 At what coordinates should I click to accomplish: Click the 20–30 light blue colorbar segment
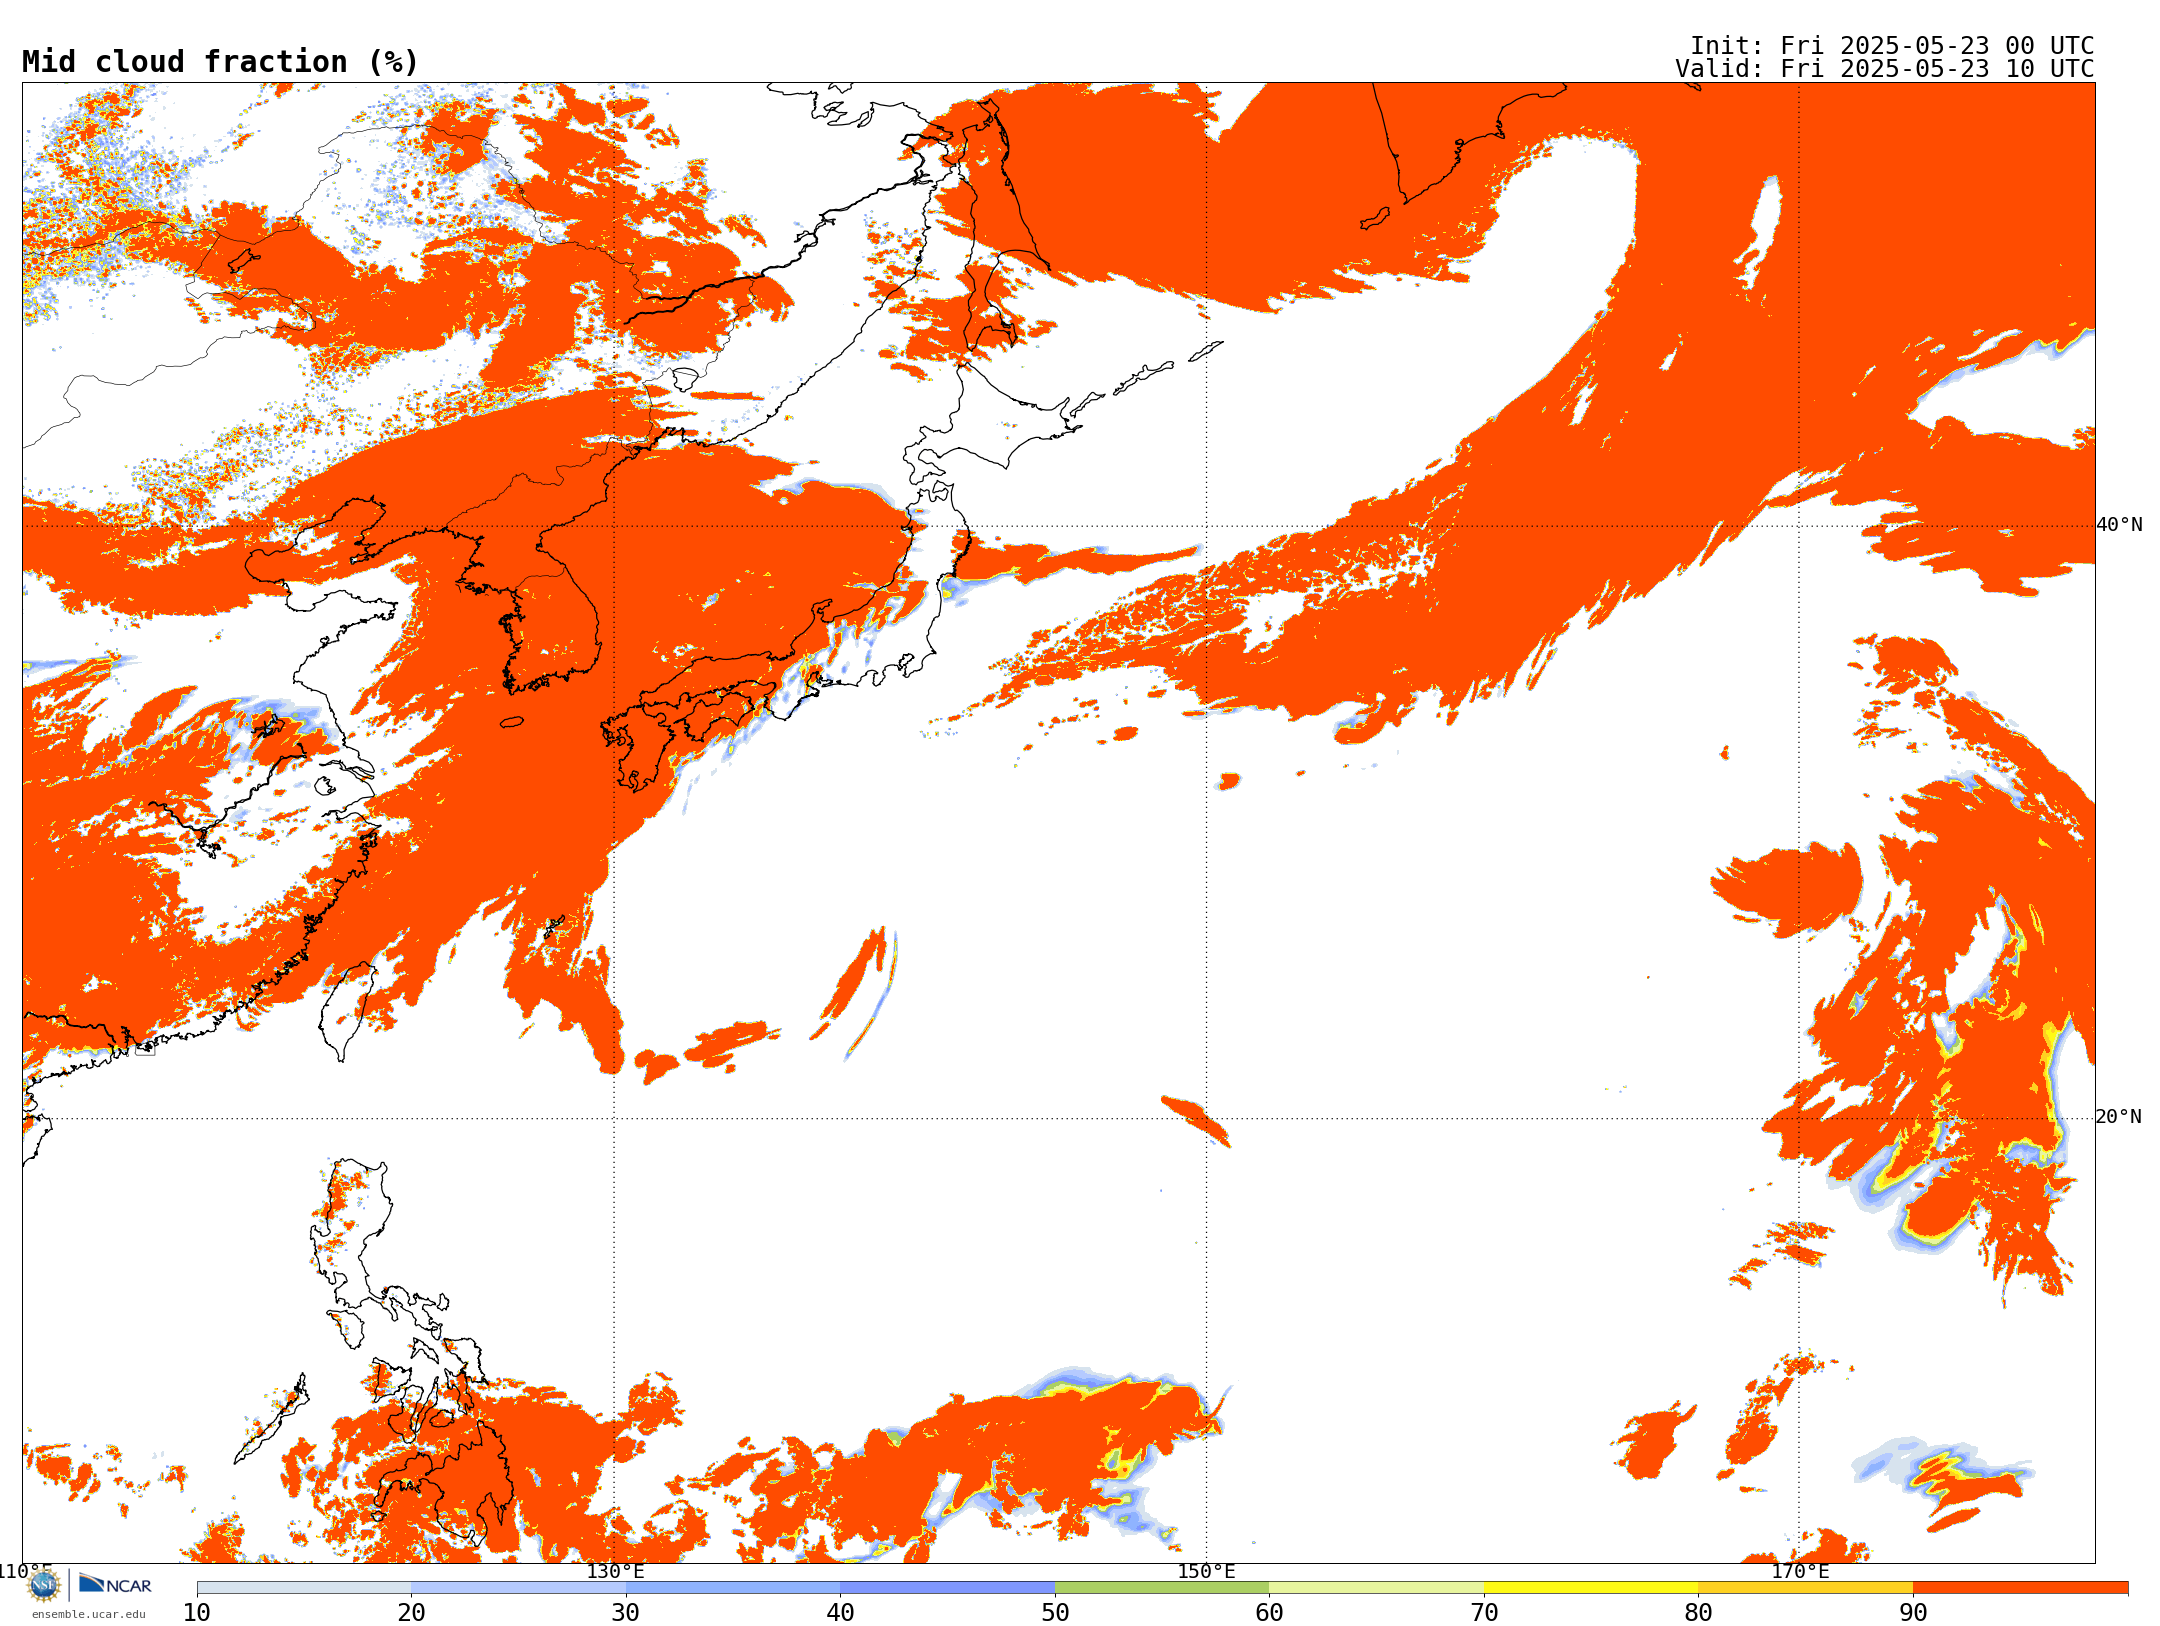pyautogui.click(x=518, y=1588)
